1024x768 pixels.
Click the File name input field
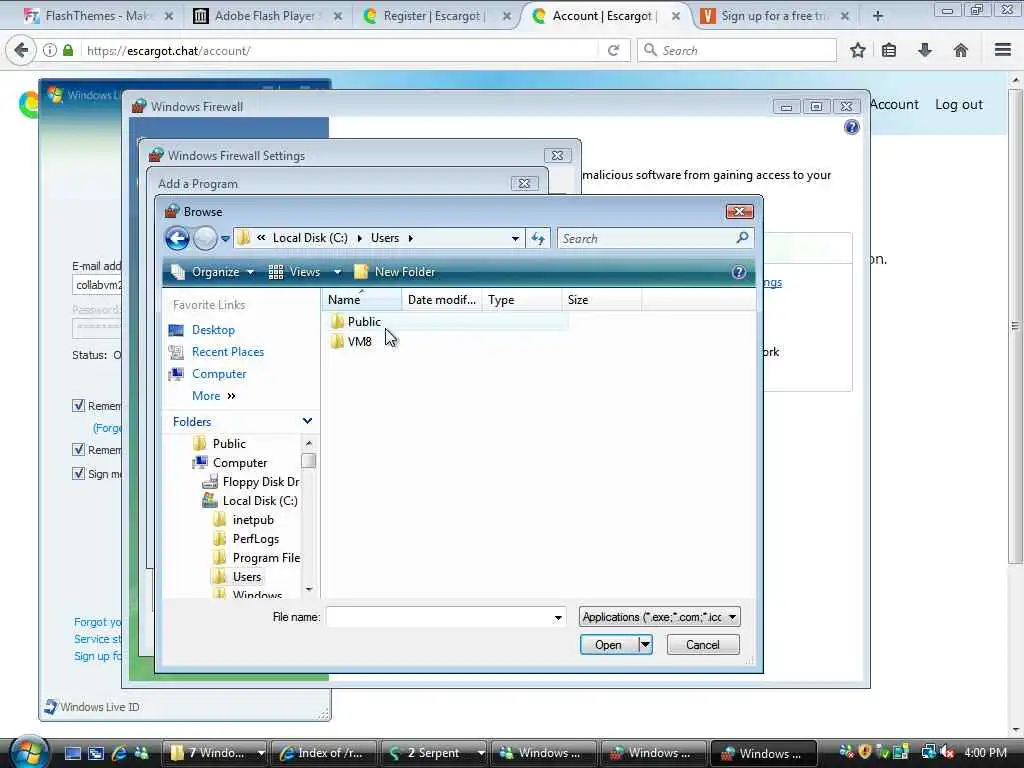coord(439,616)
